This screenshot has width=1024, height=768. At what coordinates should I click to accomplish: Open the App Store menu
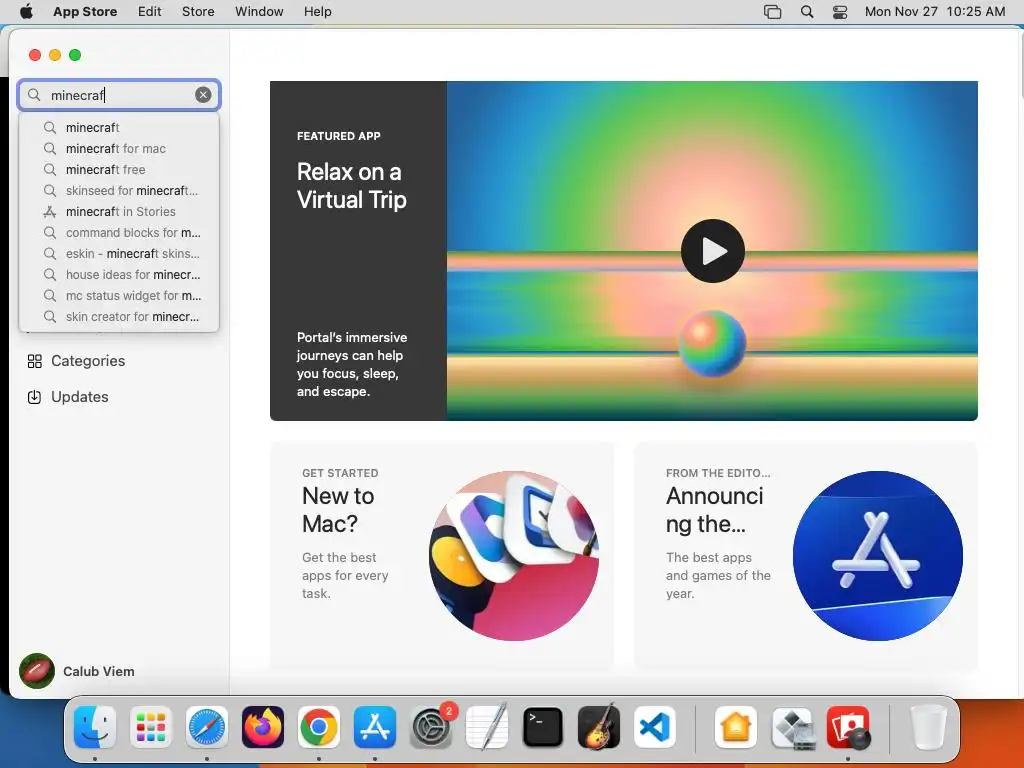pos(85,12)
